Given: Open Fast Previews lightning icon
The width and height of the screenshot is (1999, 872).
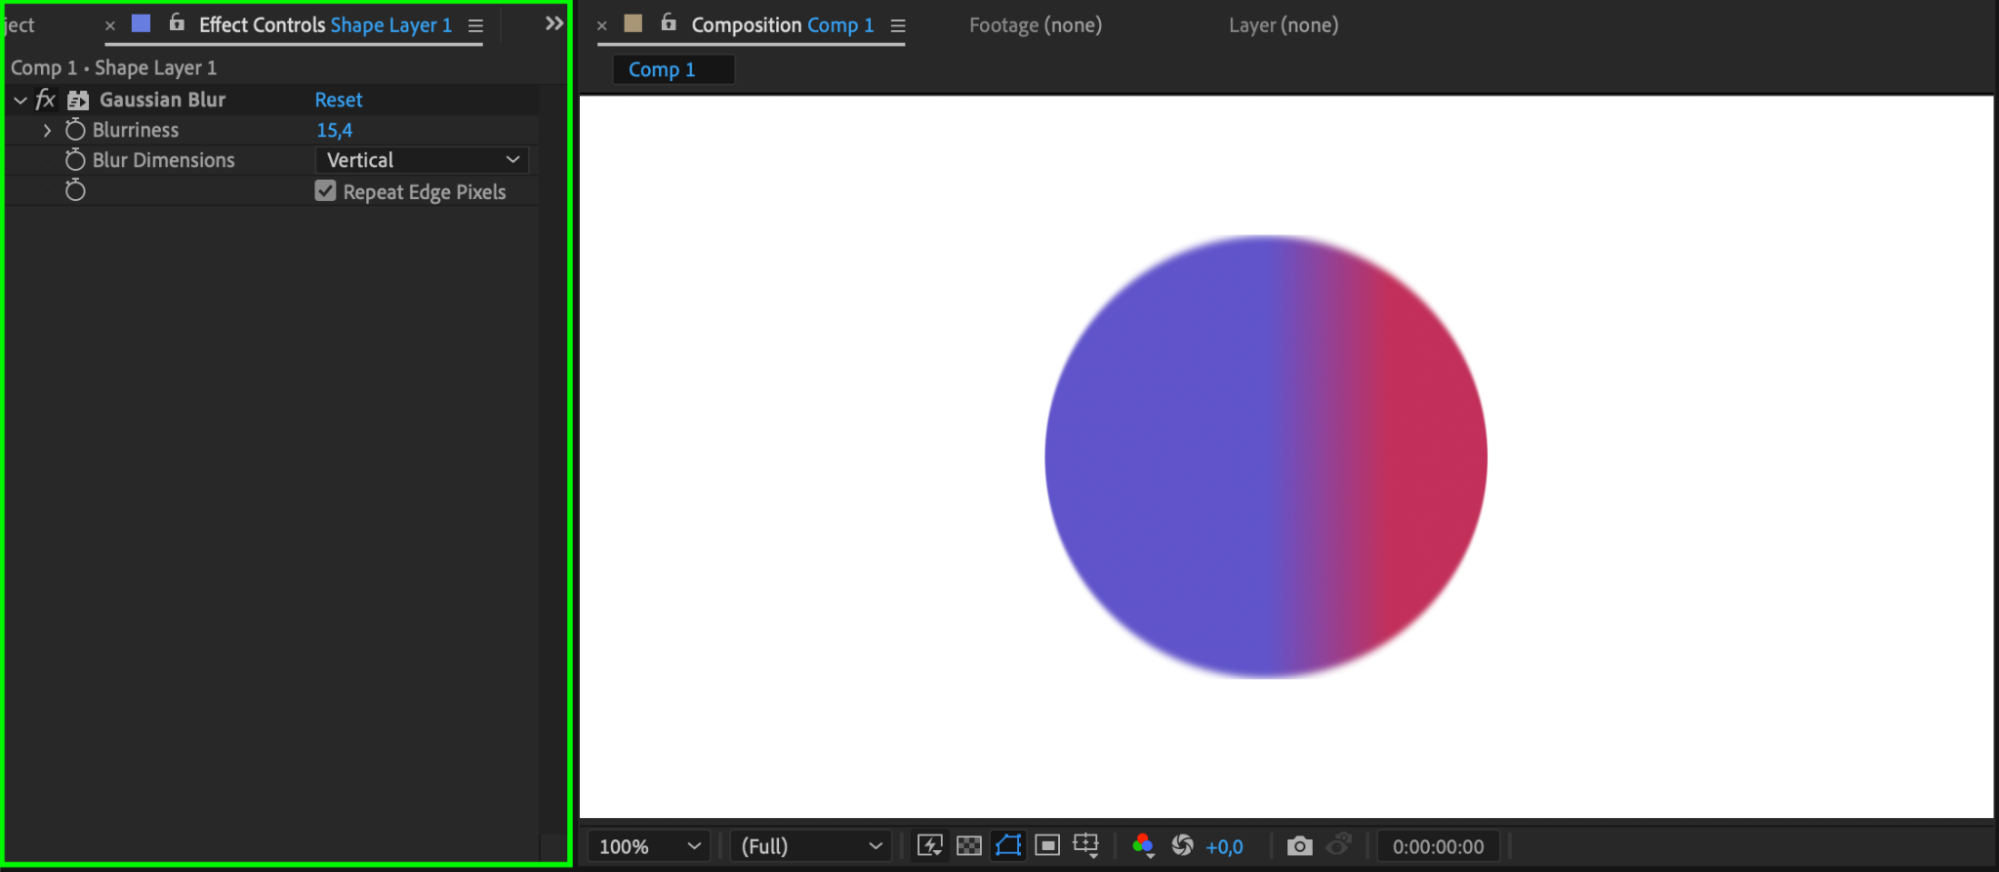Looking at the screenshot, I should click(930, 846).
